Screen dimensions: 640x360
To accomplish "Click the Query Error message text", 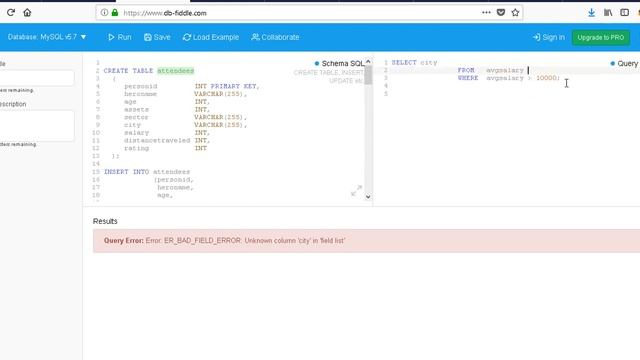I will tap(224, 241).
